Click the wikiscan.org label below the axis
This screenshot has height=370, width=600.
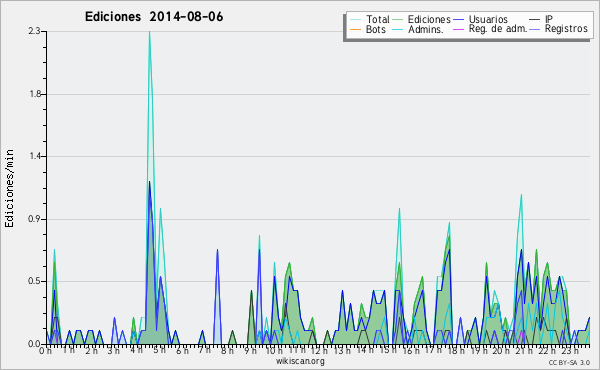(x=300, y=361)
